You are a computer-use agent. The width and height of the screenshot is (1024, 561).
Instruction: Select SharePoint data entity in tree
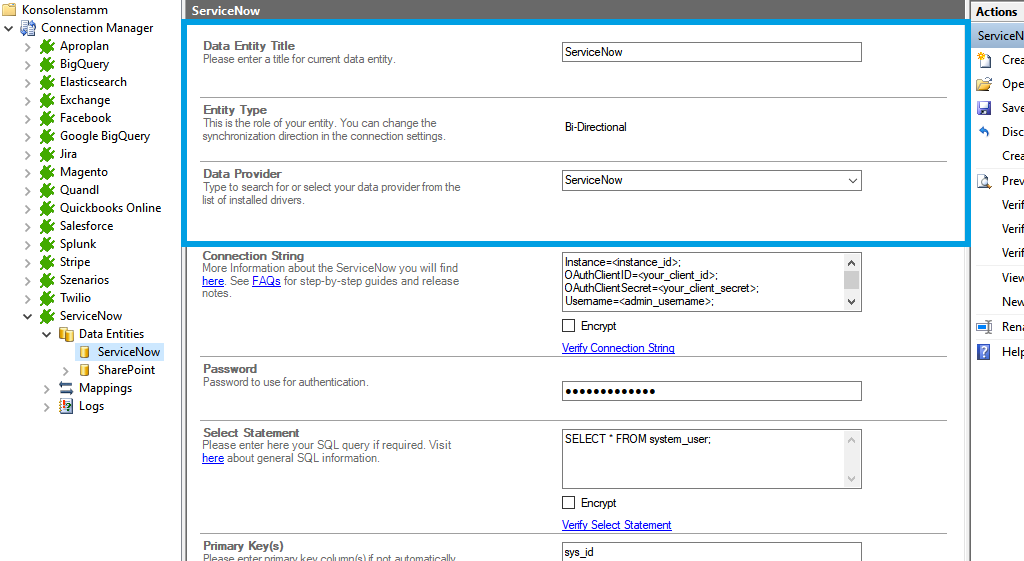click(x=126, y=370)
